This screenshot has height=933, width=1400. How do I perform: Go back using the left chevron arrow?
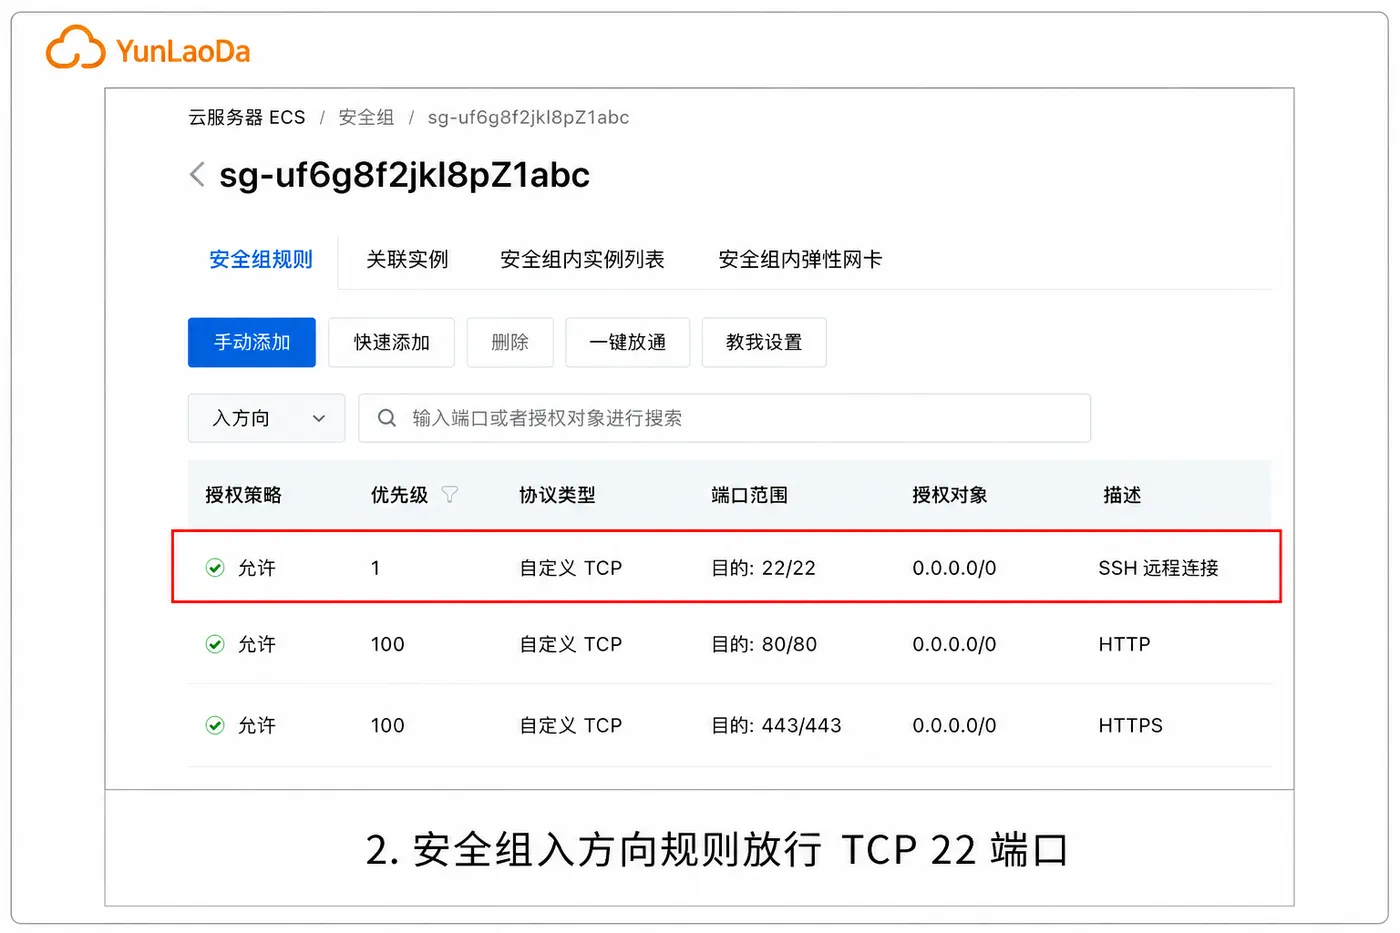click(x=197, y=175)
